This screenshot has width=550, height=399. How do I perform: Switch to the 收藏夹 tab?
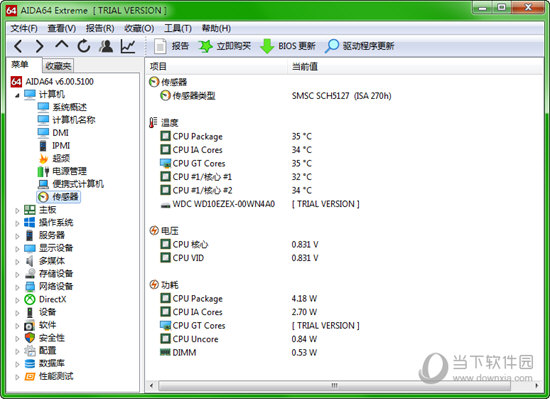point(58,66)
